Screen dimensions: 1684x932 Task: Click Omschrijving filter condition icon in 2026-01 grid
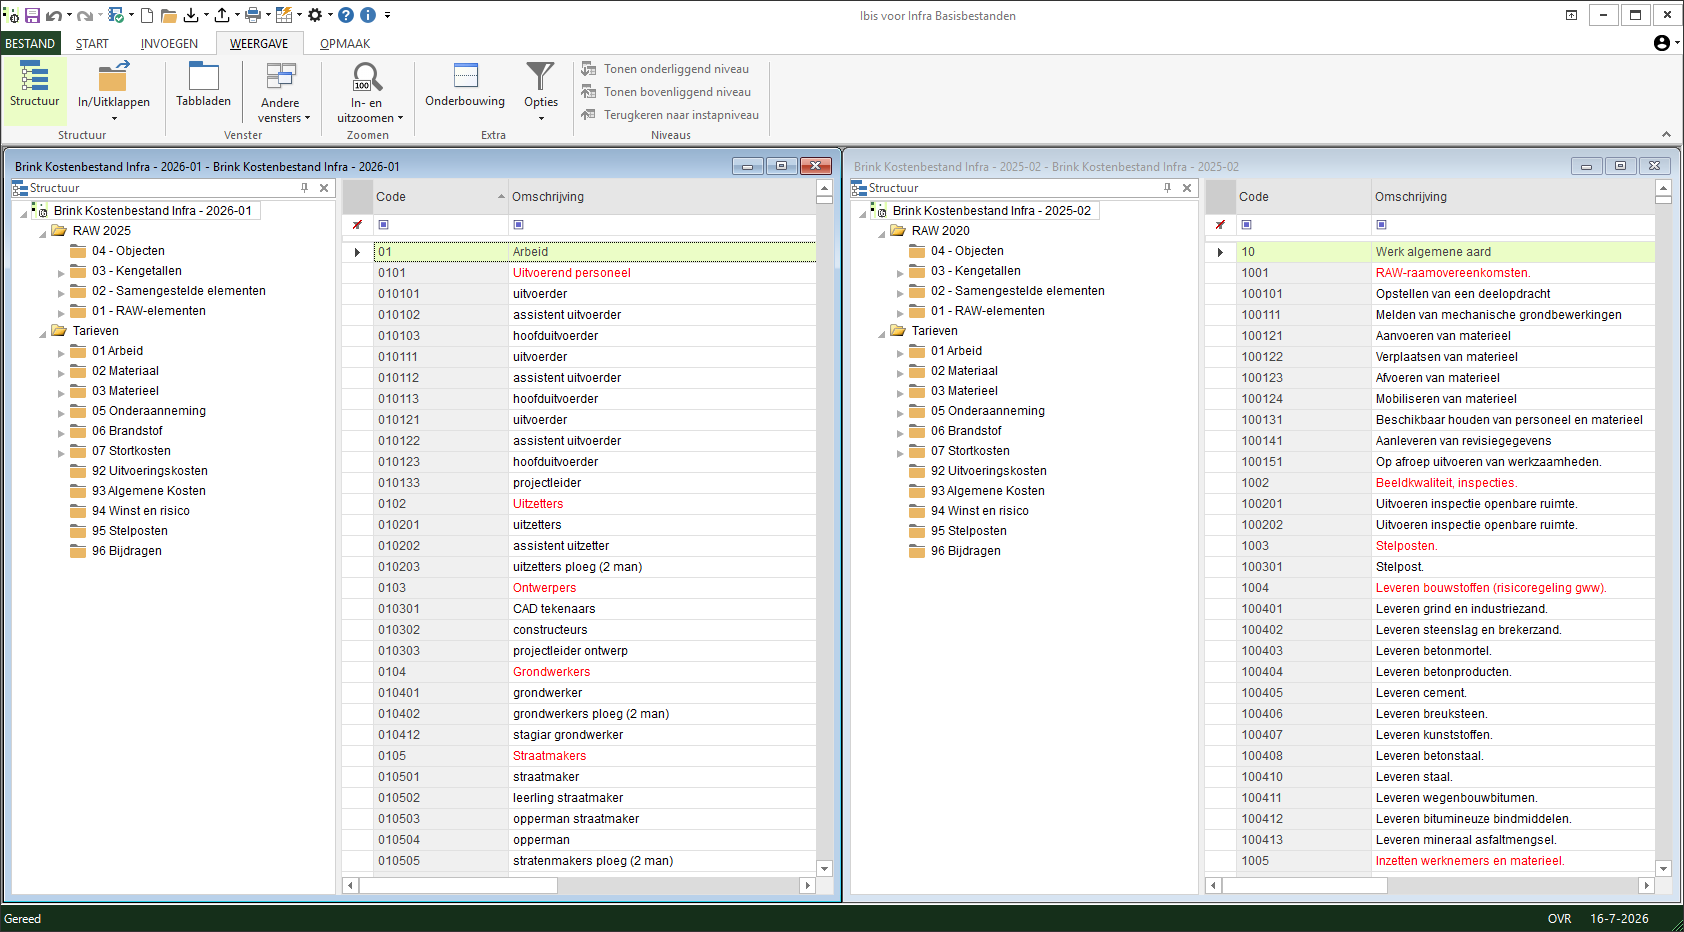[x=518, y=225]
